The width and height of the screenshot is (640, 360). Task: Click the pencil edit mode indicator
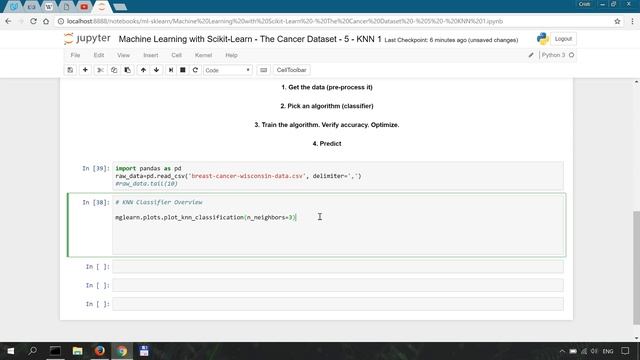pyautogui.click(x=531, y=55)
